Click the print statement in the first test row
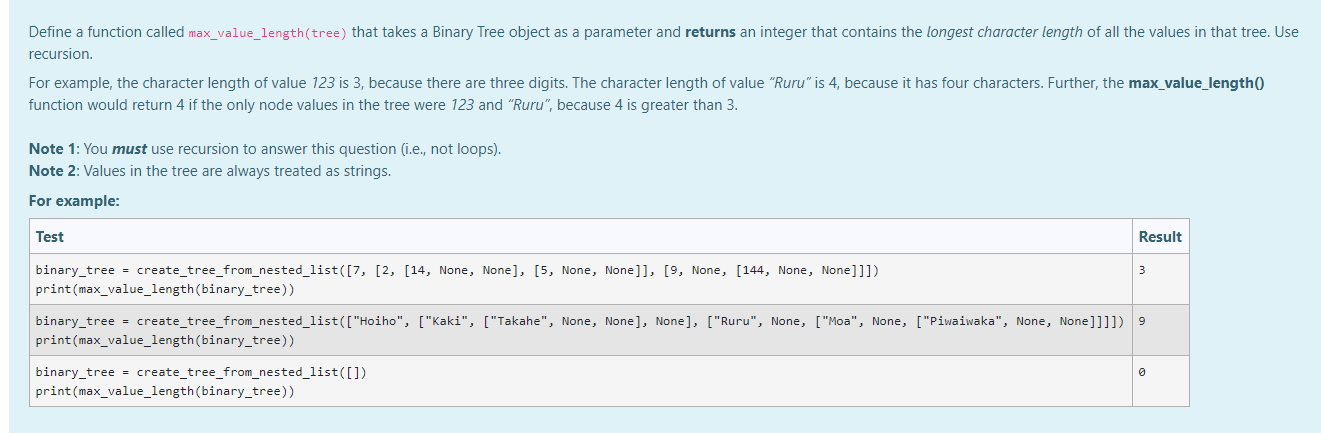This screenshot has width=1321, height=433. pyautogui.click(x=165, y=289)
